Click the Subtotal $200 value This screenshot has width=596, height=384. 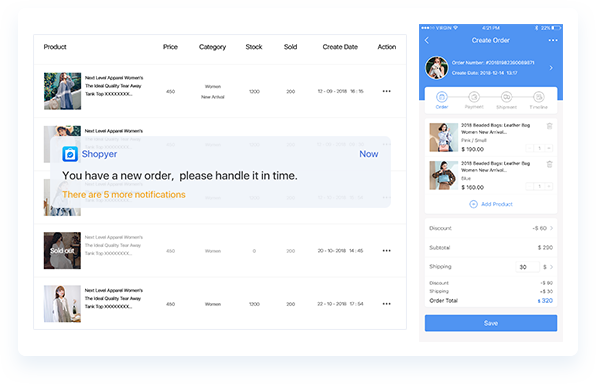click(545, 248)
